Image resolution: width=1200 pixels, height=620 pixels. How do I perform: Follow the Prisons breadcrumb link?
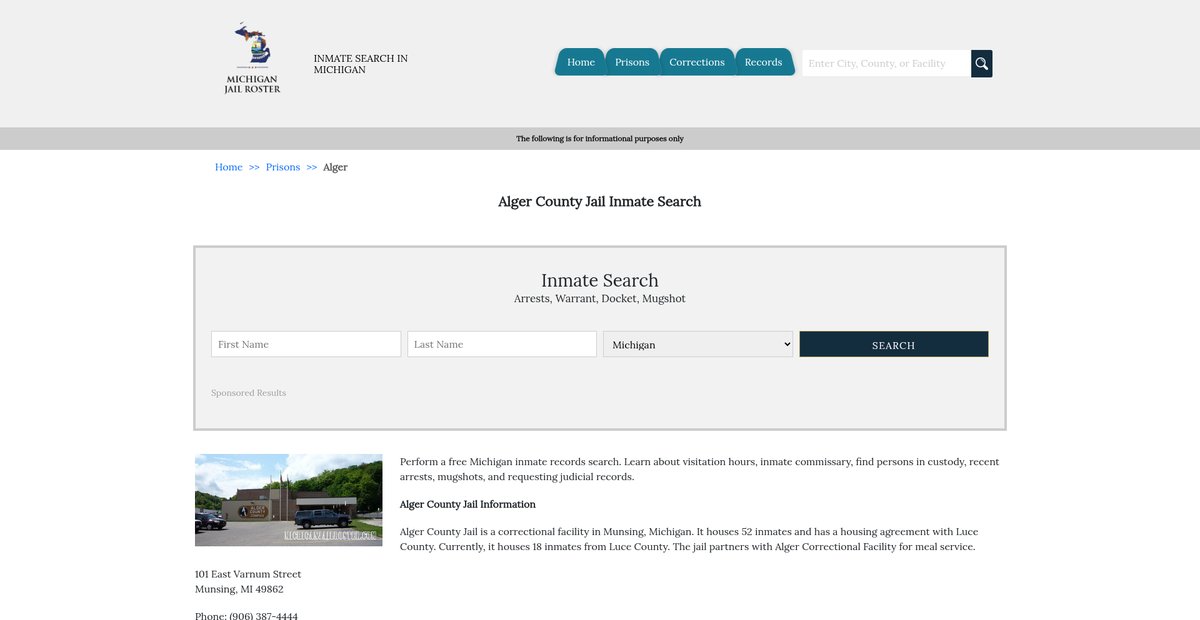click(x=283, y=167)
